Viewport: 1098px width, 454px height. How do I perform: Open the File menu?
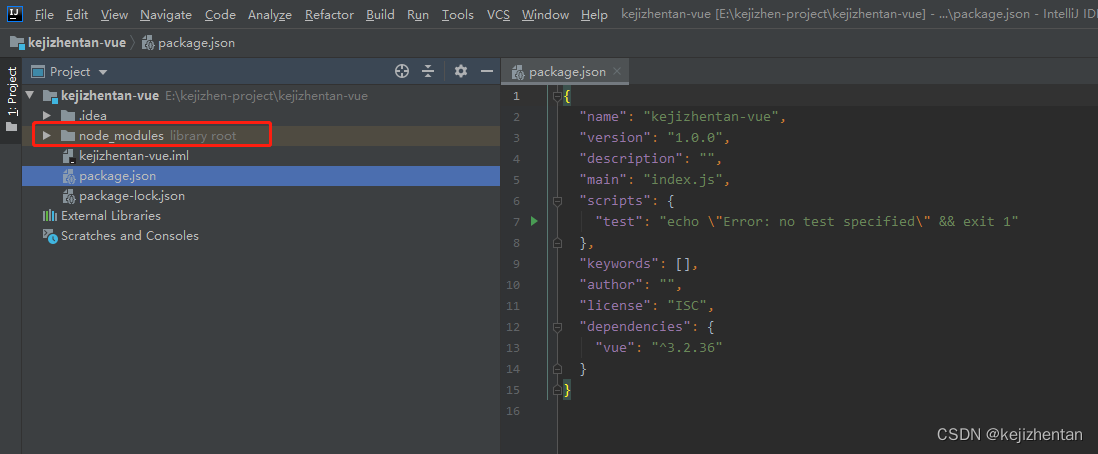coord(43,14)
